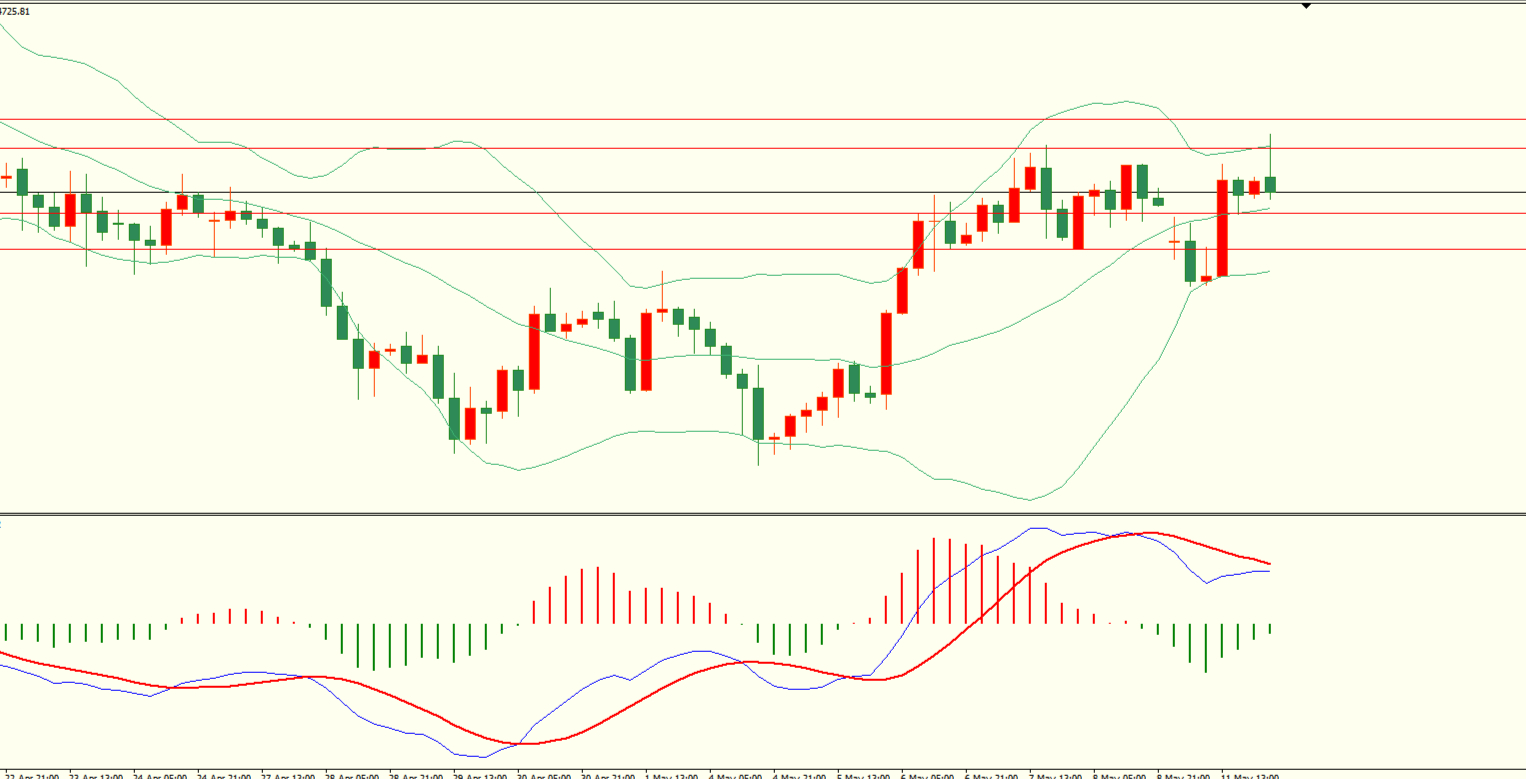Click the tall red candle before the last candles

[1222, 228]
